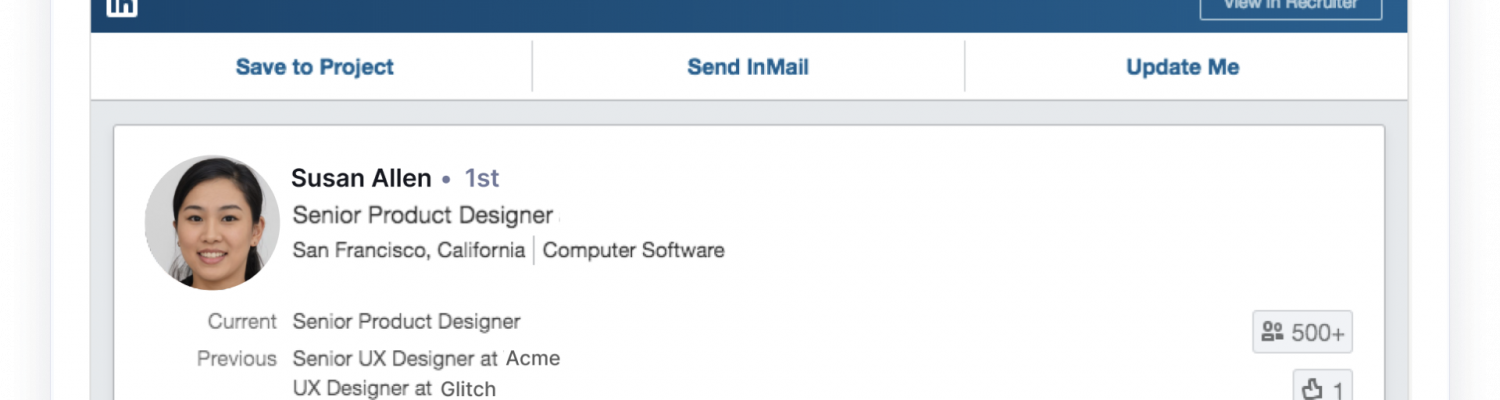Click the thumbs-up endorsements icon
Viewport: 1500px width, 400px height.
1312,388
